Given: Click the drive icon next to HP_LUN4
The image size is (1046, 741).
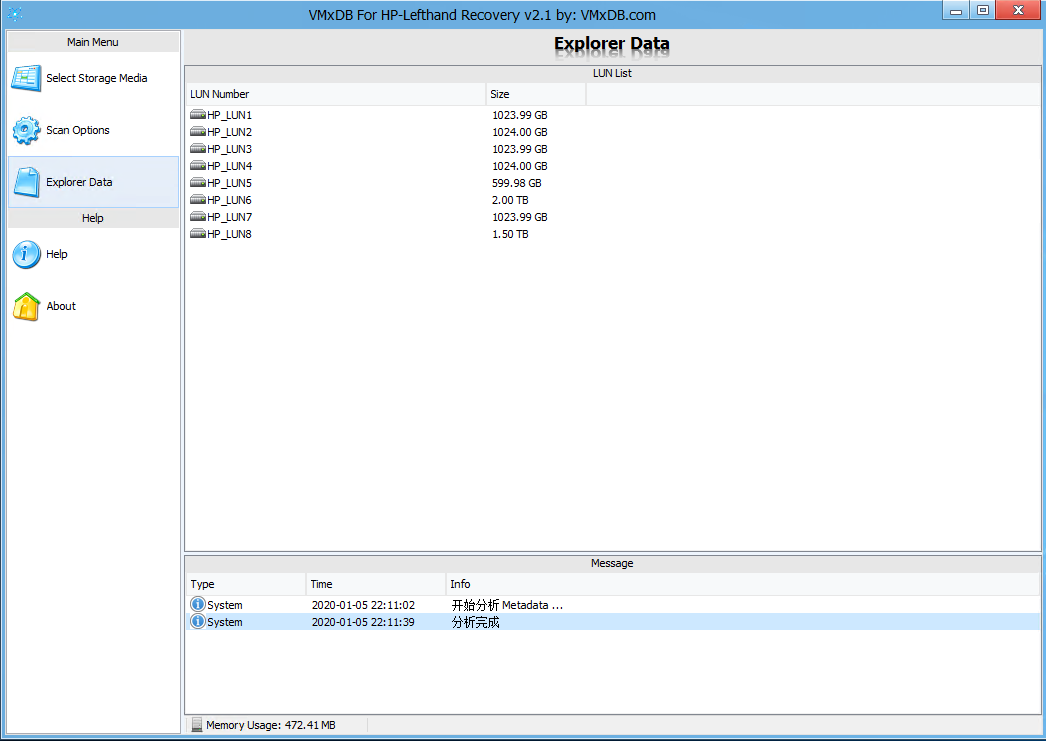Looking at the screenshot, I should tap(197, 166).
